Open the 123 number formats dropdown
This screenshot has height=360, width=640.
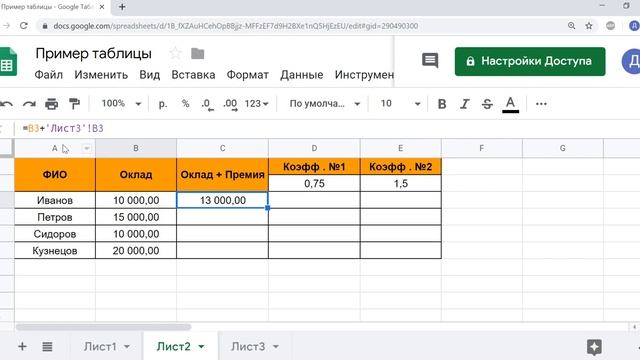(256, 104)
